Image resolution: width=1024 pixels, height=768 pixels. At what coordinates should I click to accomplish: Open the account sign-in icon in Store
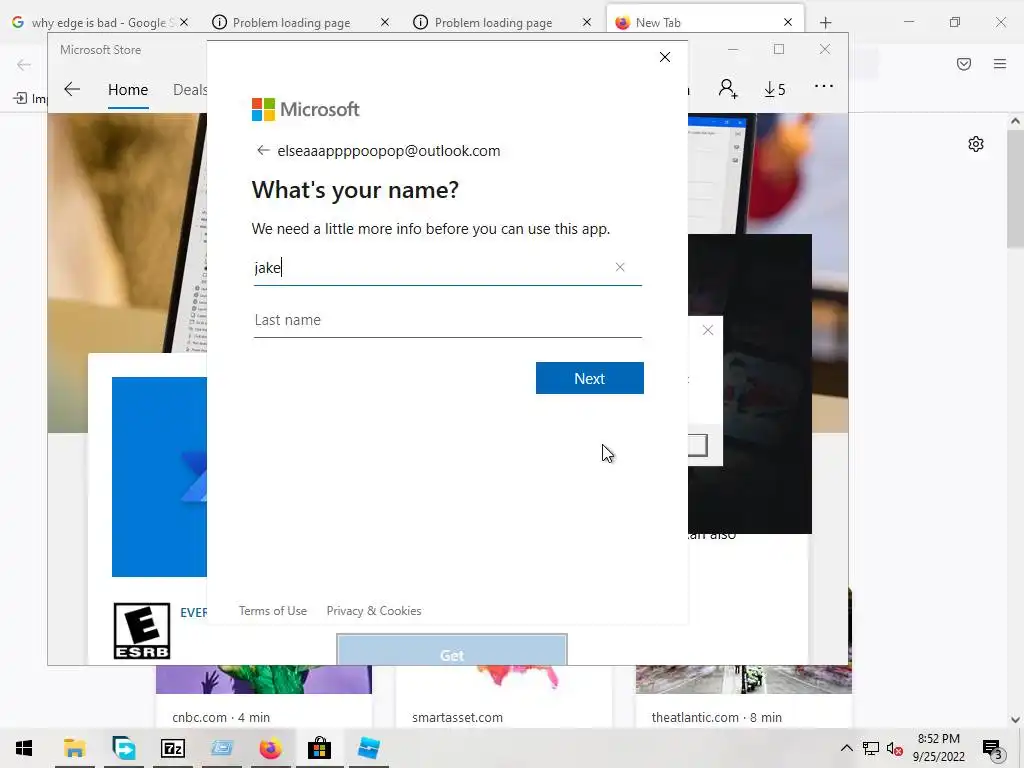[x=728, y=89]
